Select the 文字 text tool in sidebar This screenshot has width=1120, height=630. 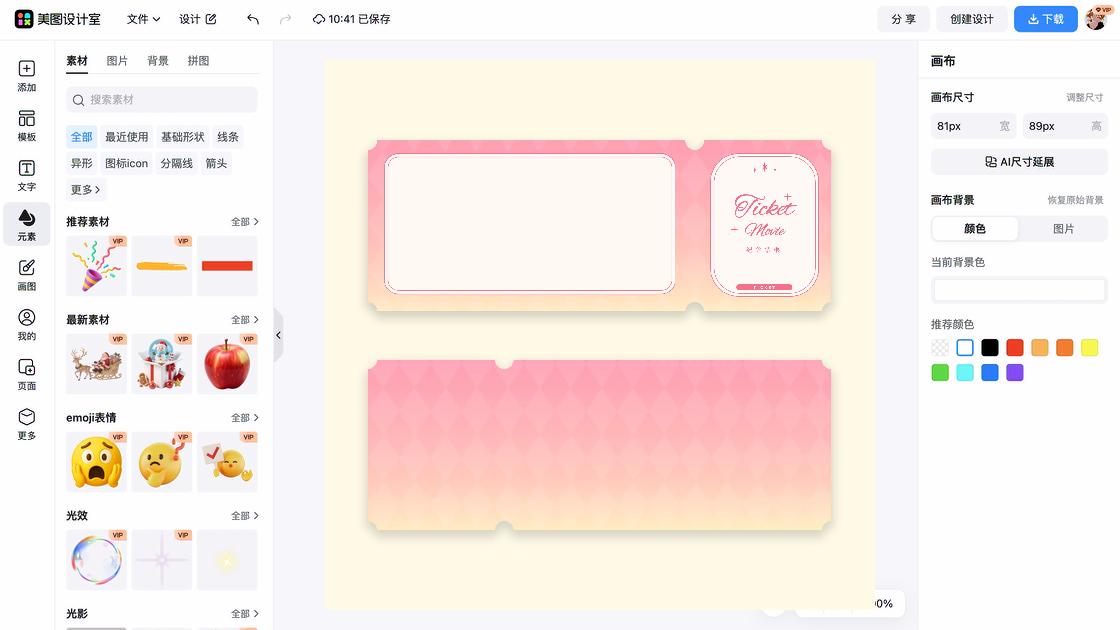point(26,176)
